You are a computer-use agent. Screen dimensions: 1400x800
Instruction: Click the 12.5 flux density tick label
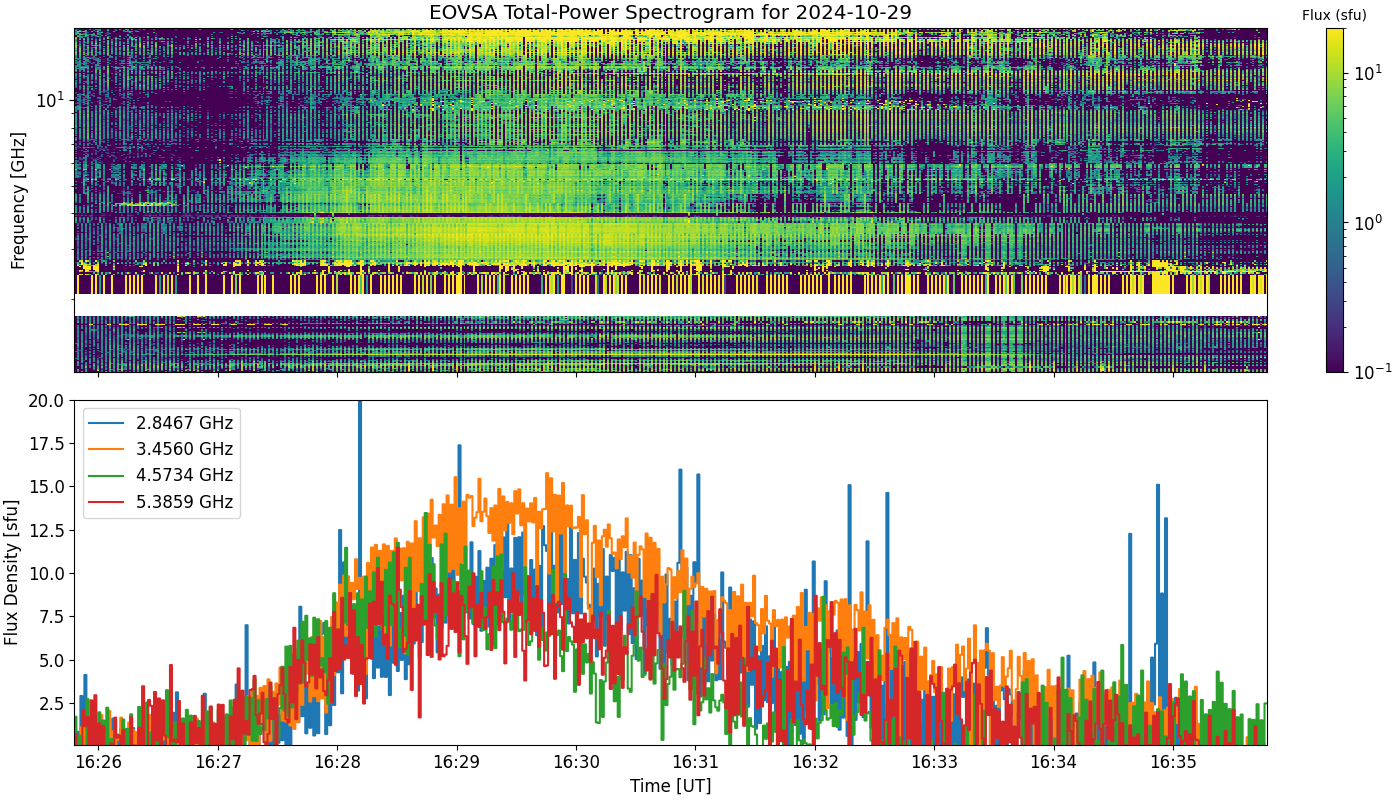[x=49, y=531]
